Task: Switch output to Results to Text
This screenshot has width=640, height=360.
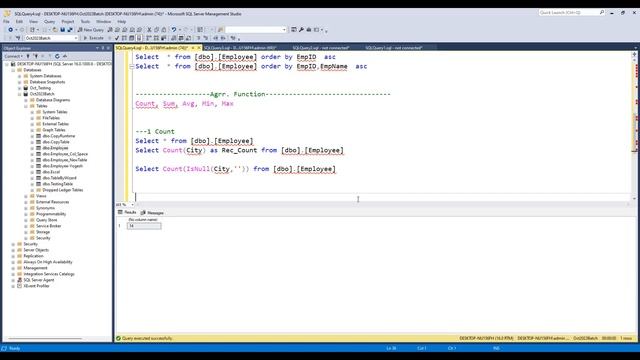Action: click(174, 38)
